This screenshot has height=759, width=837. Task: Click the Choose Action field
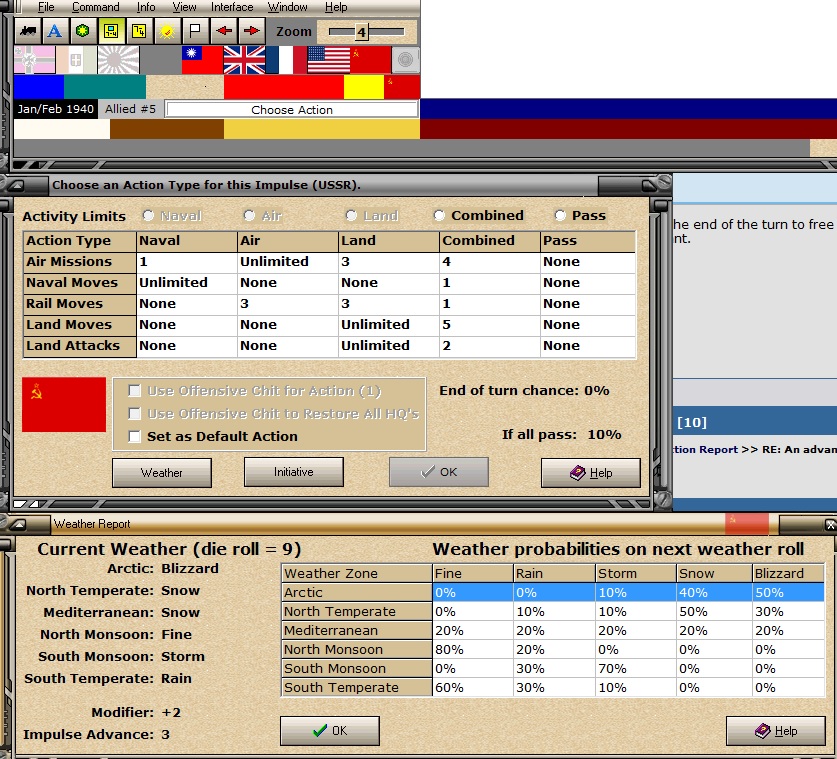click(292, 110)
